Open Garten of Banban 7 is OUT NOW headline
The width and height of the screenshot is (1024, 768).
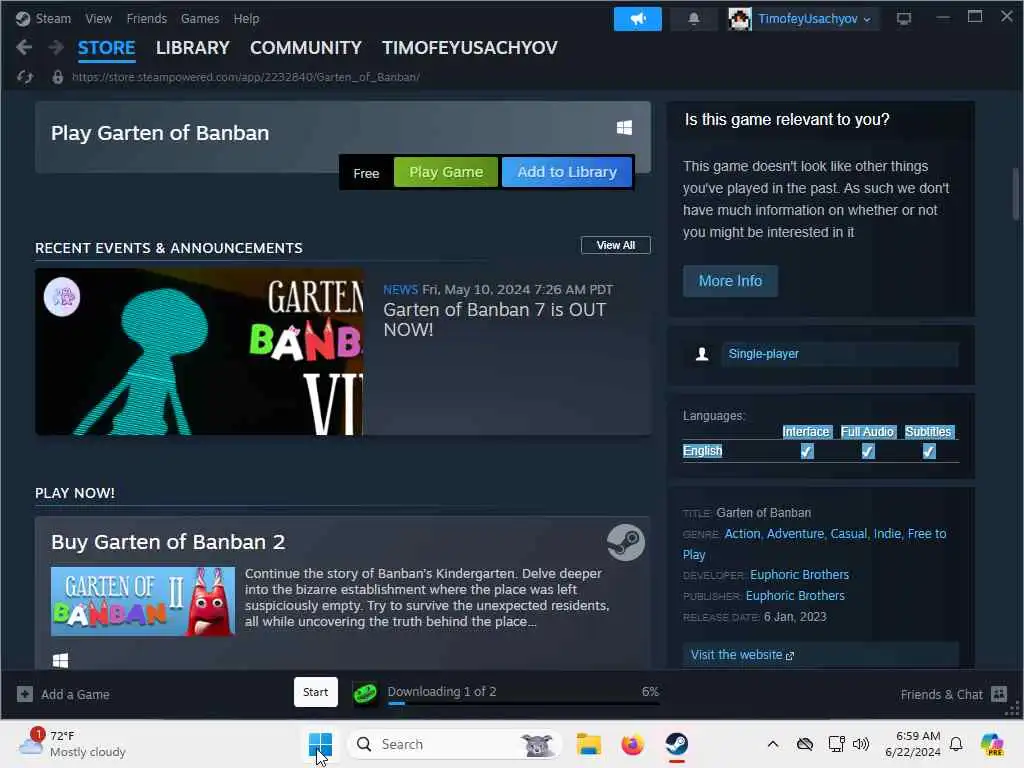[x=494, y=320]
